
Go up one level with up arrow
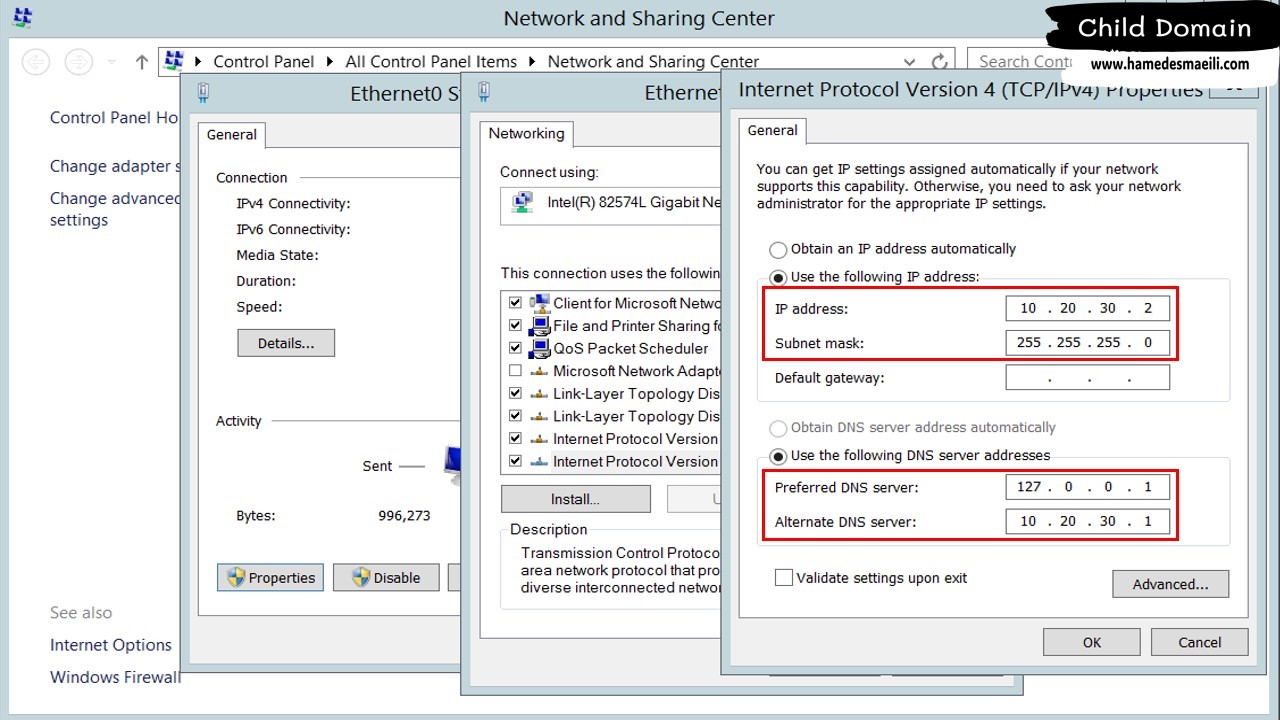point(141,62)
